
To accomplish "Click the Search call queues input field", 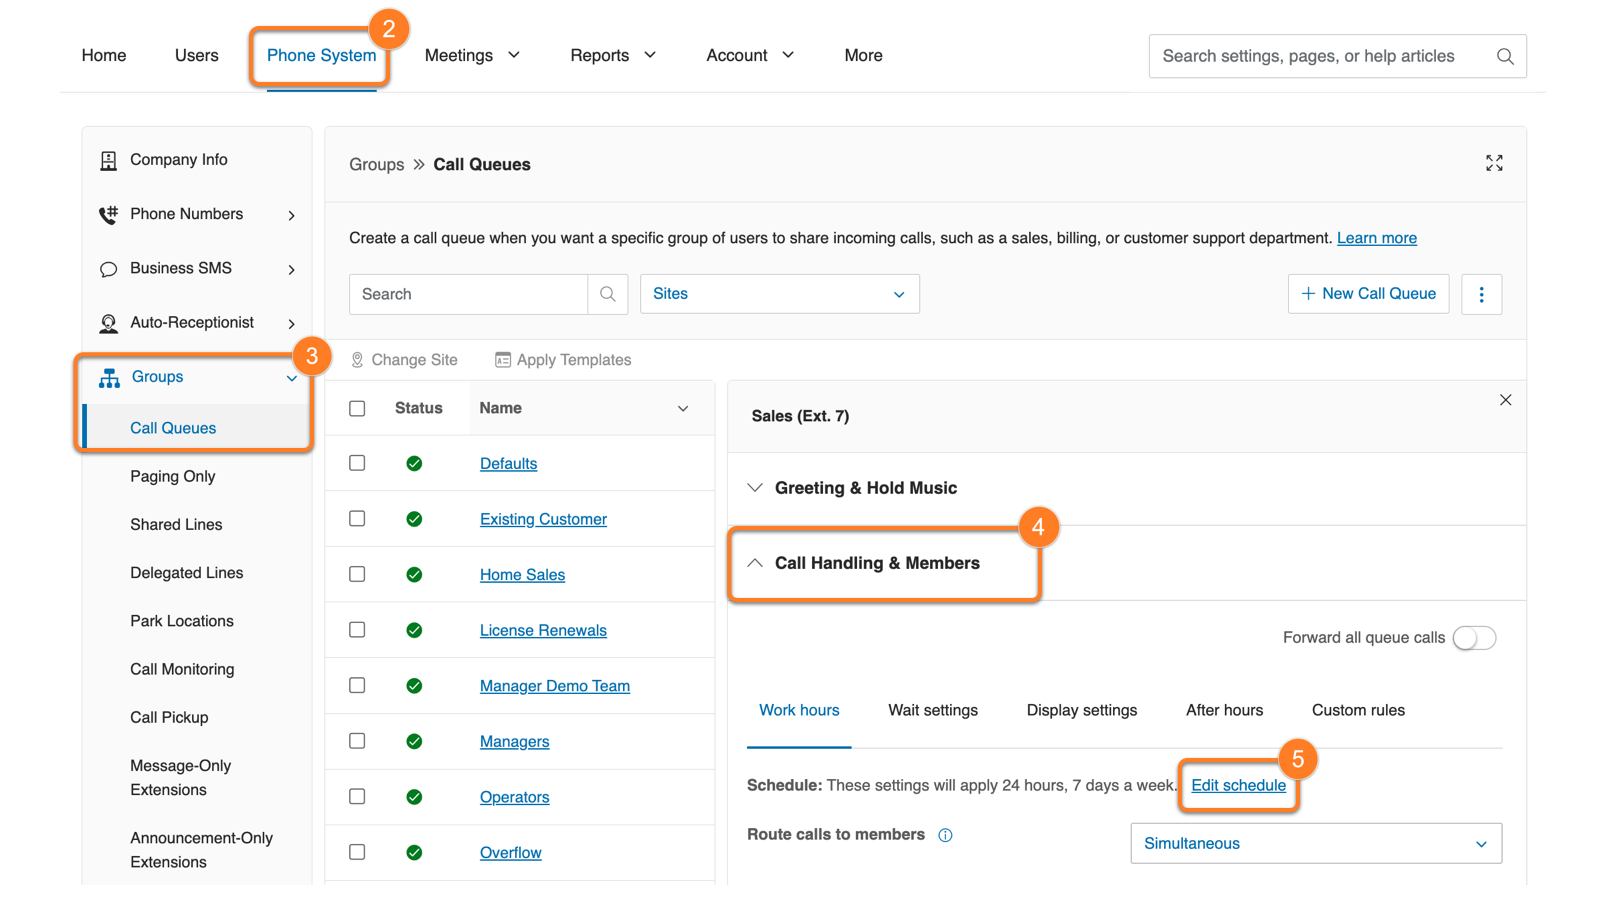I will (x=468, y=294).
